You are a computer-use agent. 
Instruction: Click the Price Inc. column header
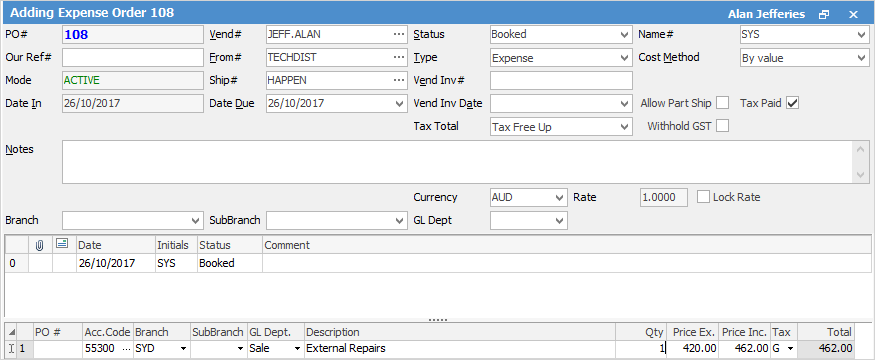(x=745, y=333)
